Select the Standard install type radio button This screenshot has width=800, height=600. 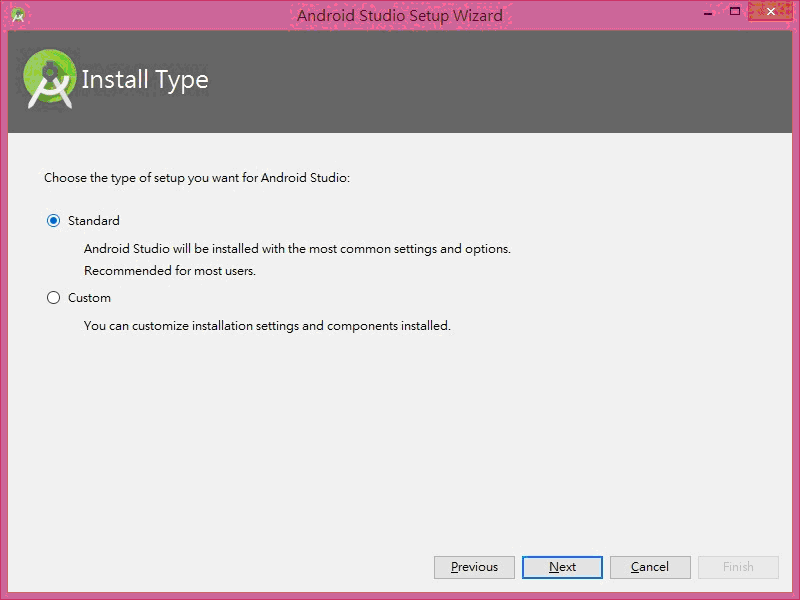coord(54,220)
